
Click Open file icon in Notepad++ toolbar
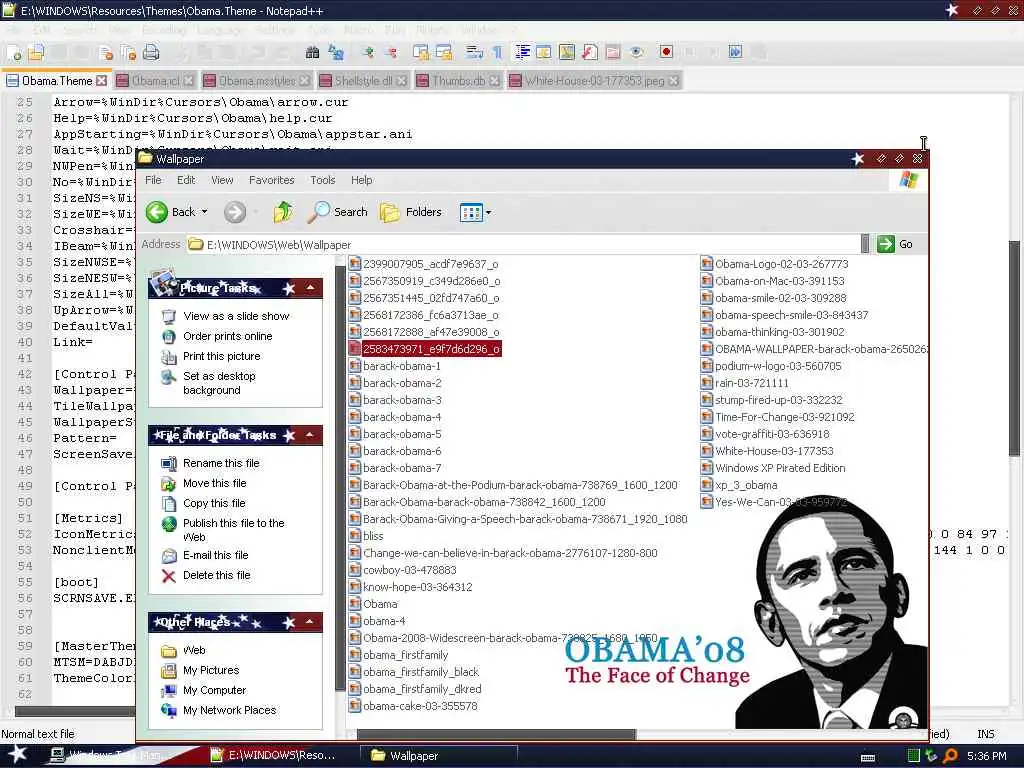click(36, 52)
